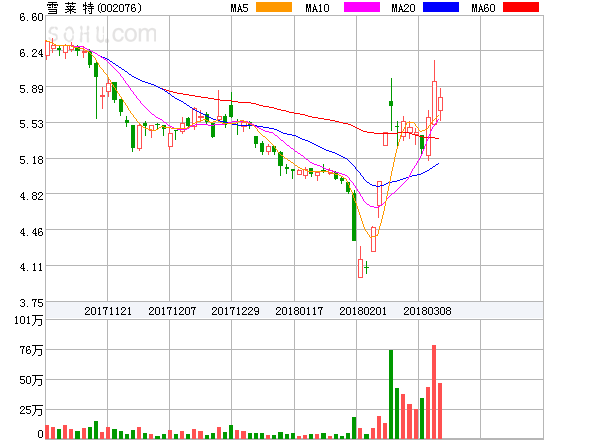Click the MA20 legend label
Viewport: 600px width, 440px height.
click(x=403, y=8)
